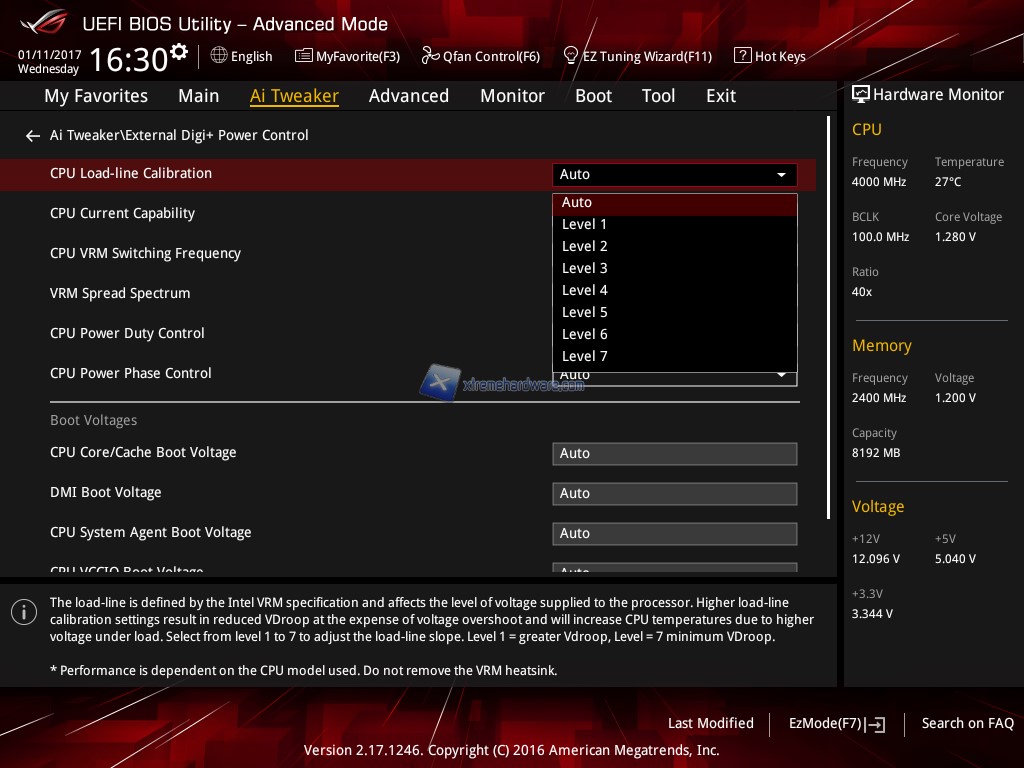Launch EZ Tuning Wizard(F11) lightbulb icon
Screen dimensions: 1024x768
pyautogui.click(x=571, y=56)
